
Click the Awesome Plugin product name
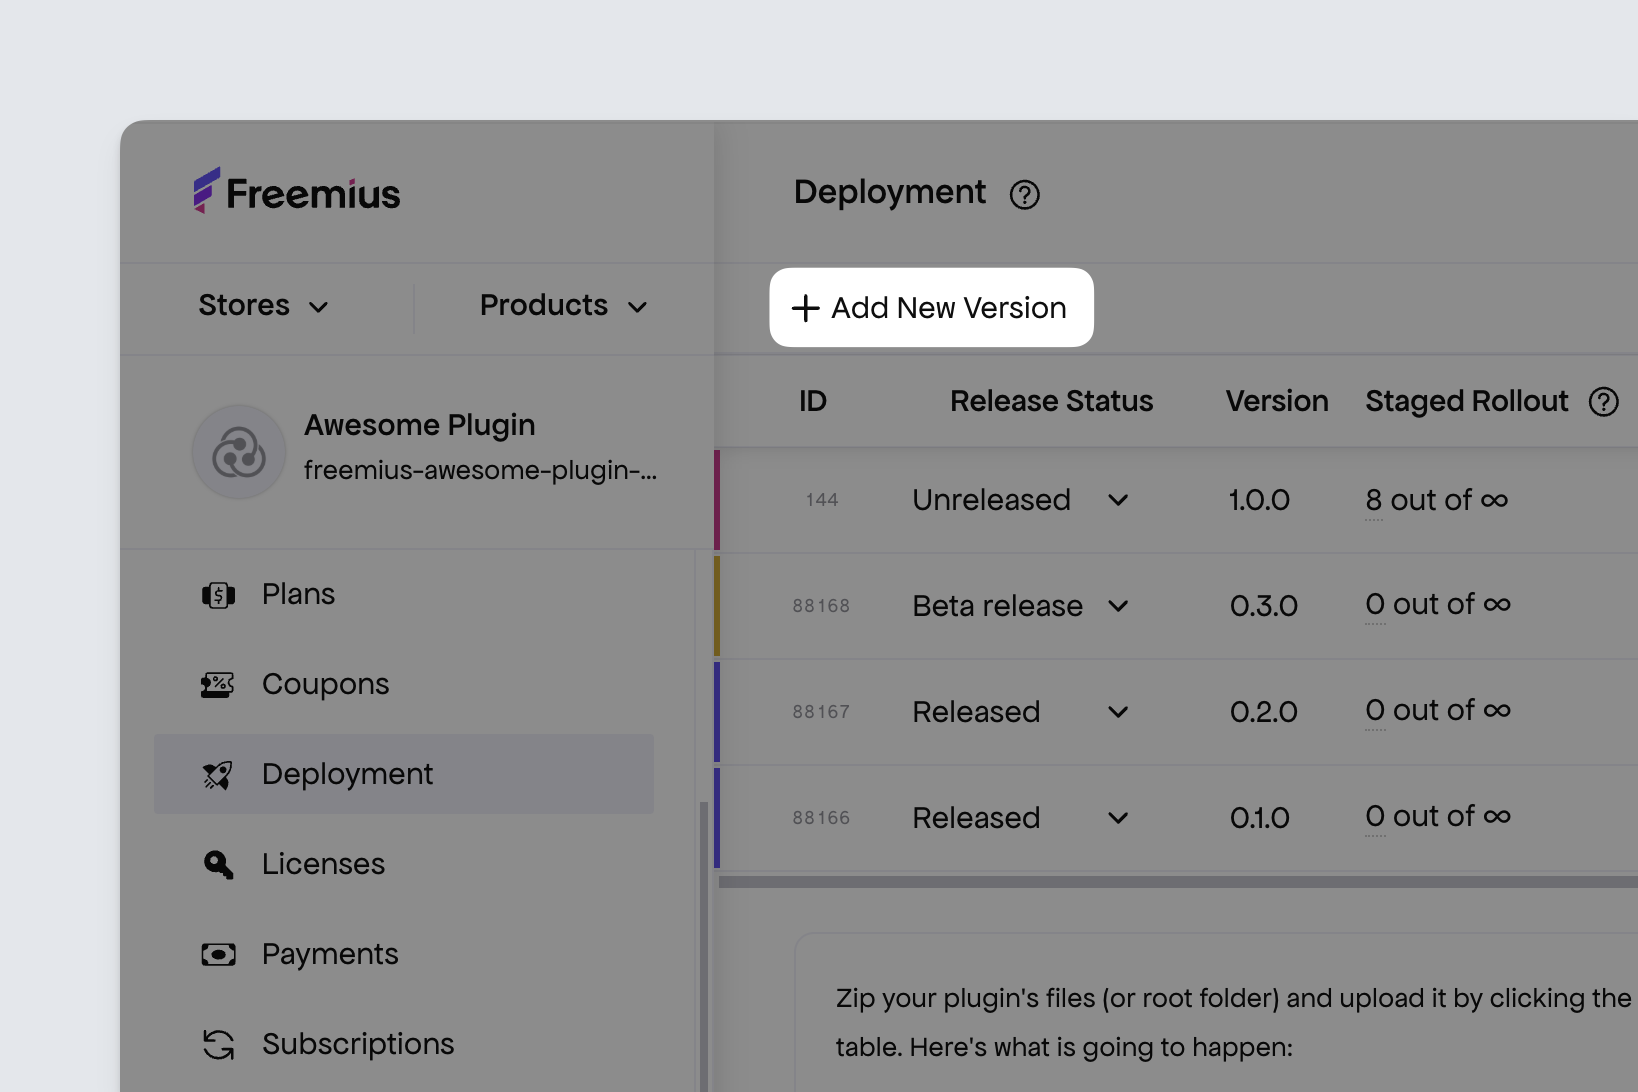(x=420, y=425)
